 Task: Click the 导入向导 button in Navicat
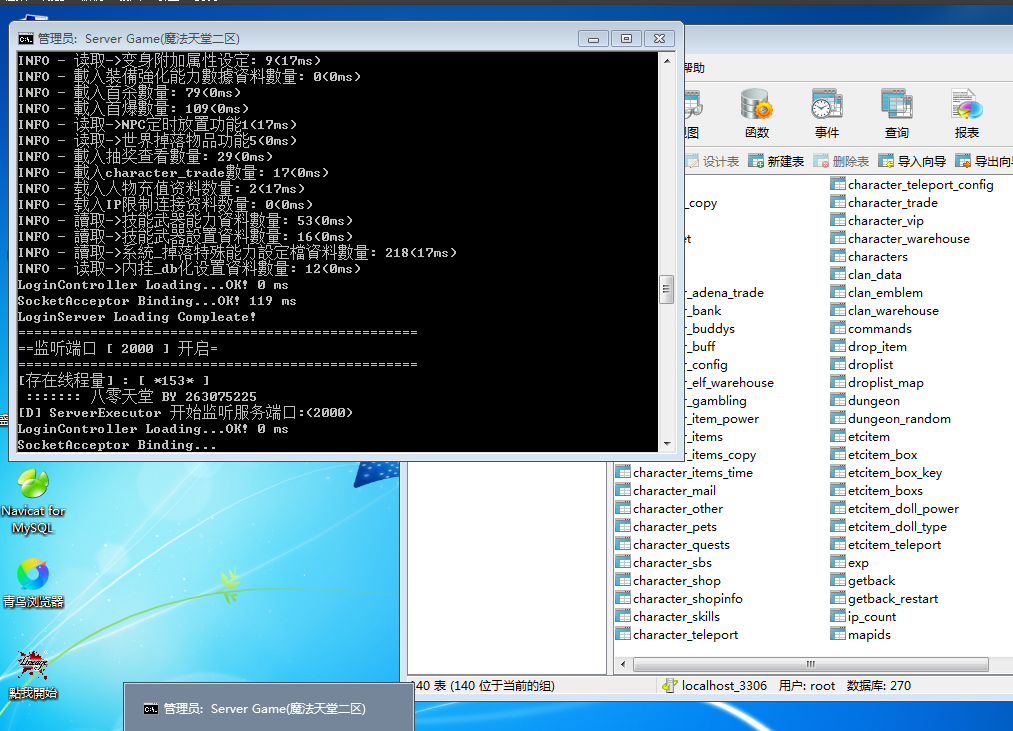click(x=912, y=161)
